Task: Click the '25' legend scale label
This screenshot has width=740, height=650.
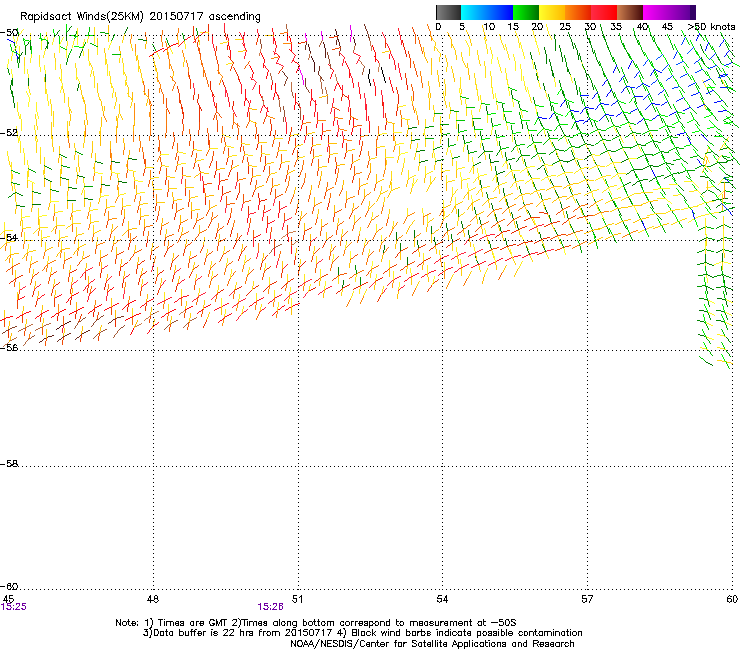Action: click(565, 27)
